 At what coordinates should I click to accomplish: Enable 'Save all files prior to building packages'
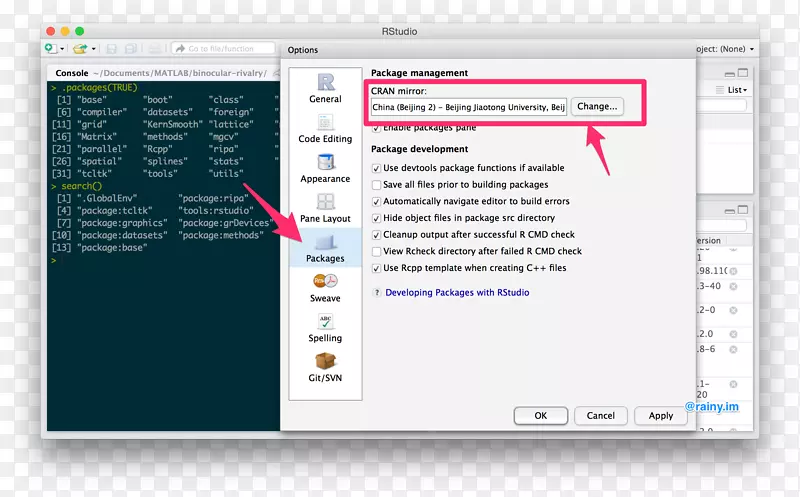376,185
